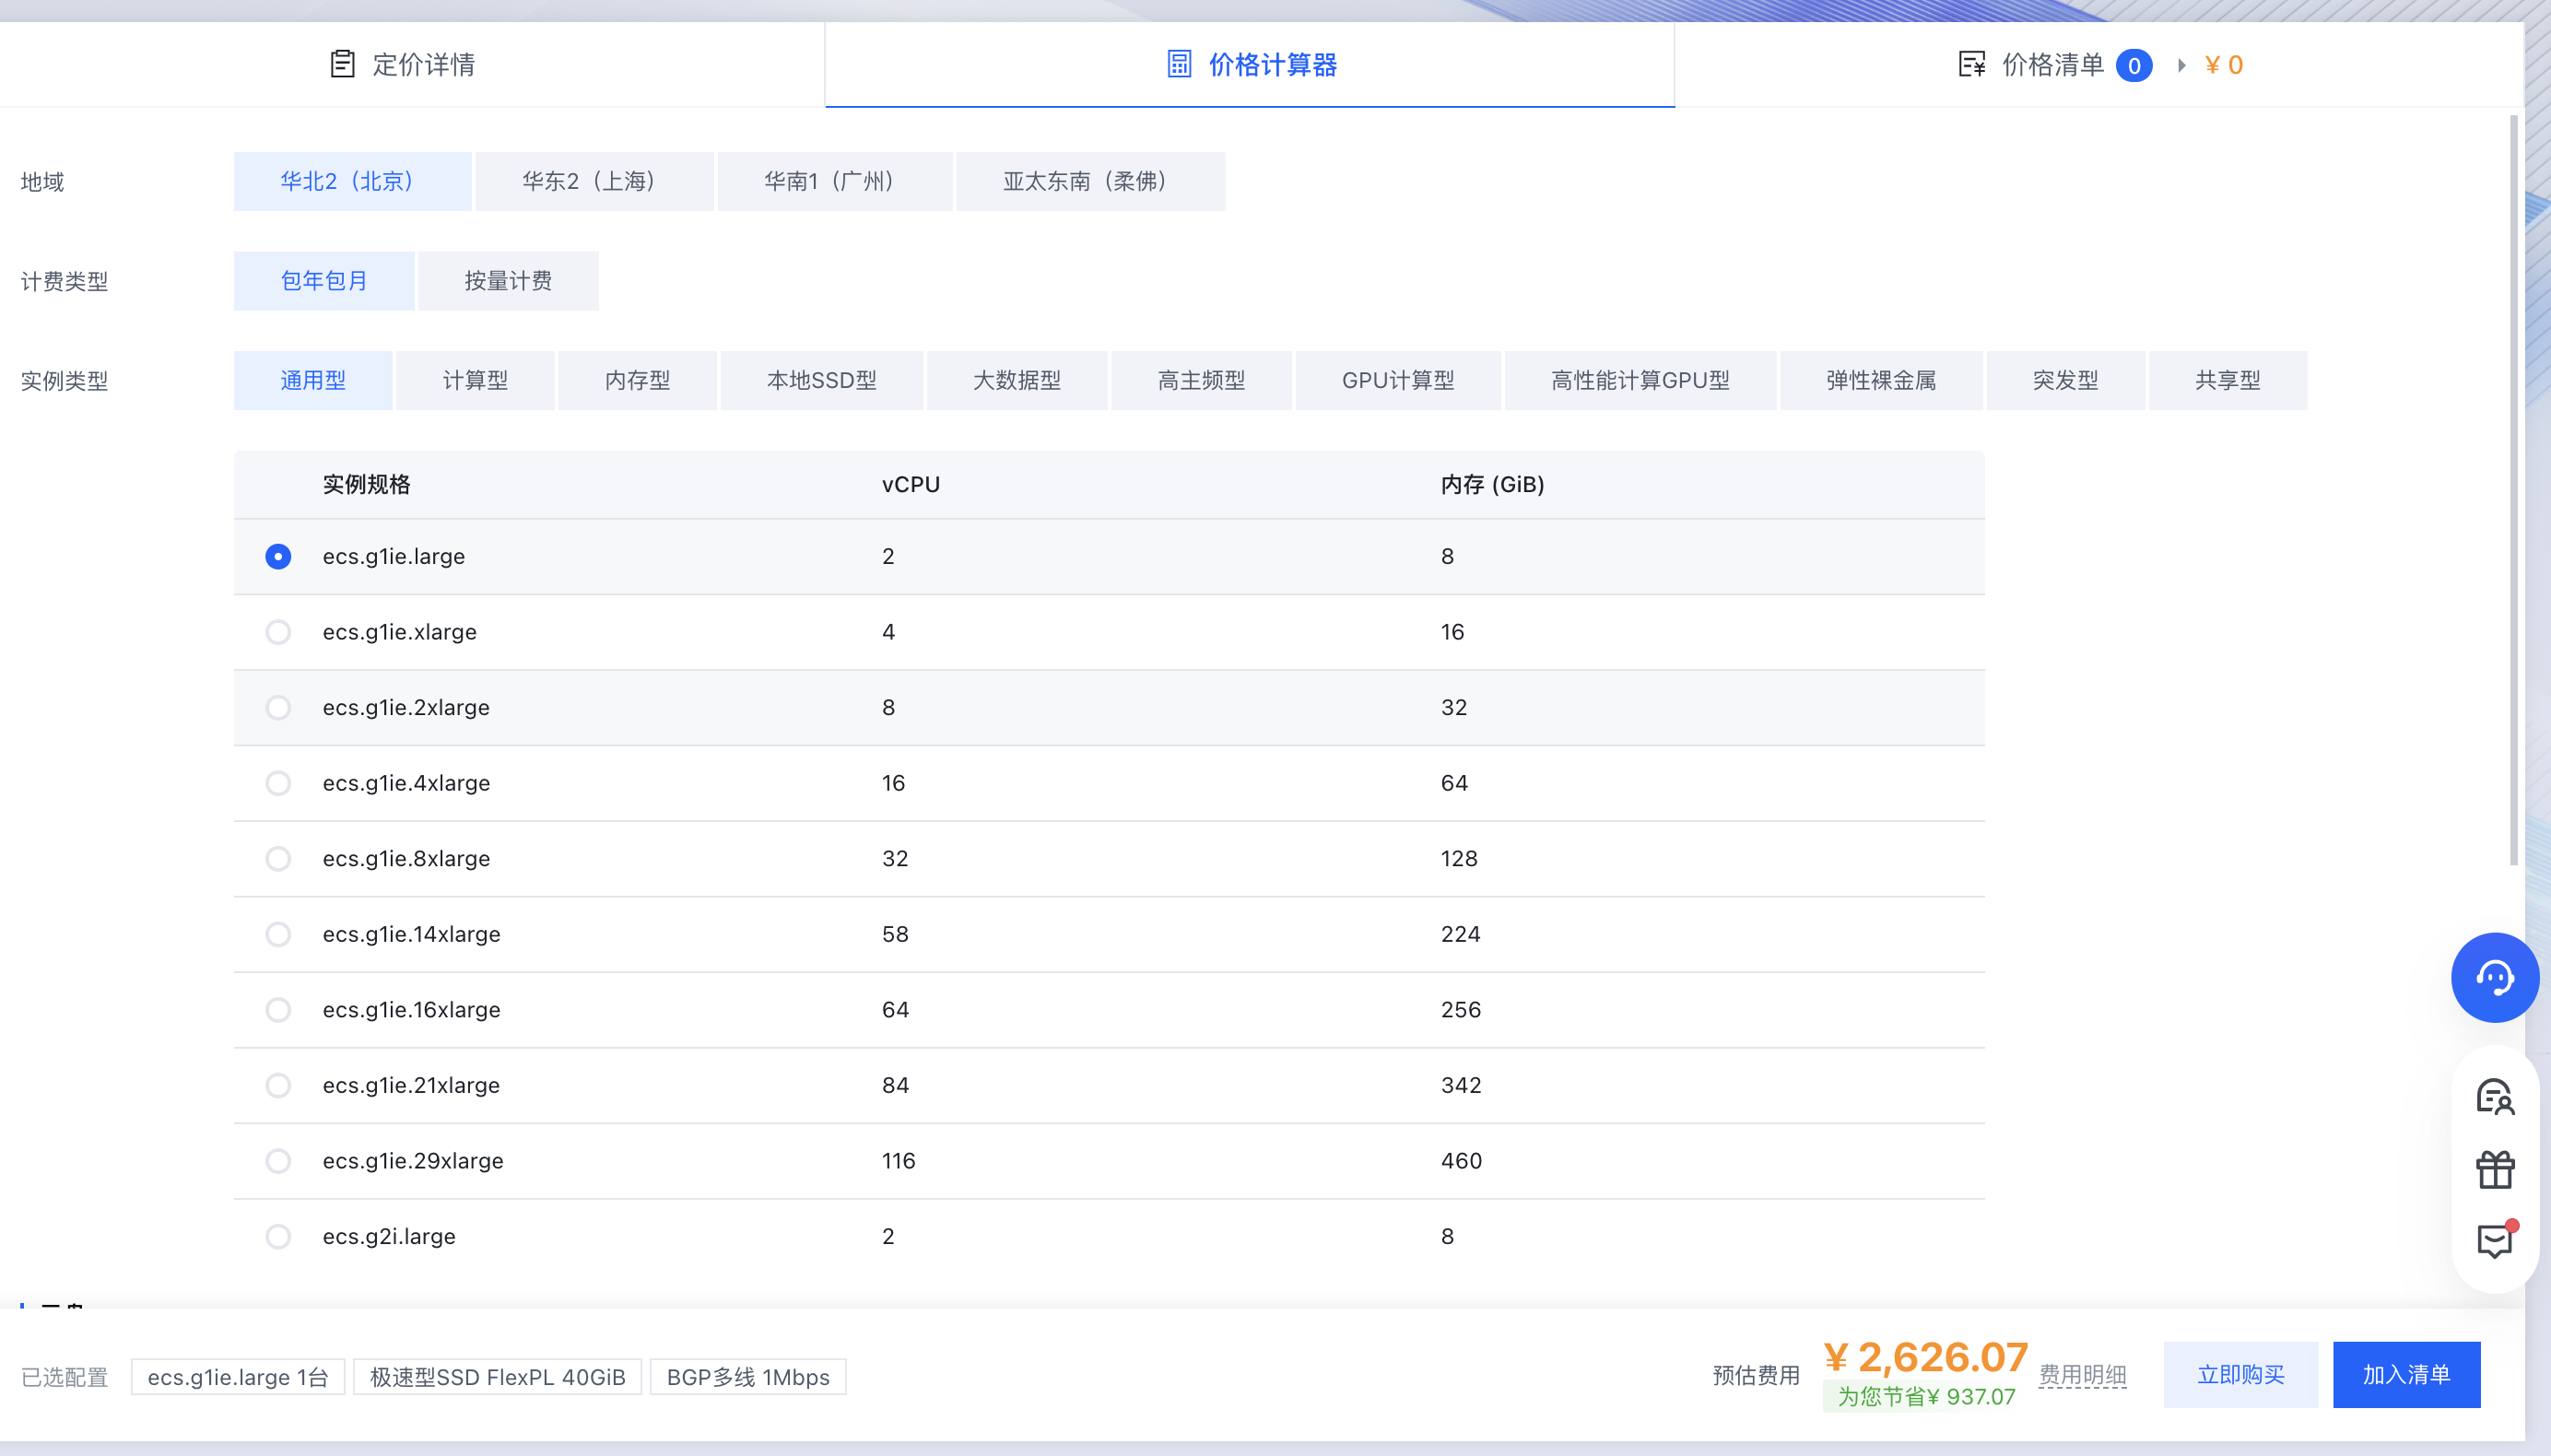Click the price list count badge
The height and width of the screenshot is (1456, 2551).
2134,66
